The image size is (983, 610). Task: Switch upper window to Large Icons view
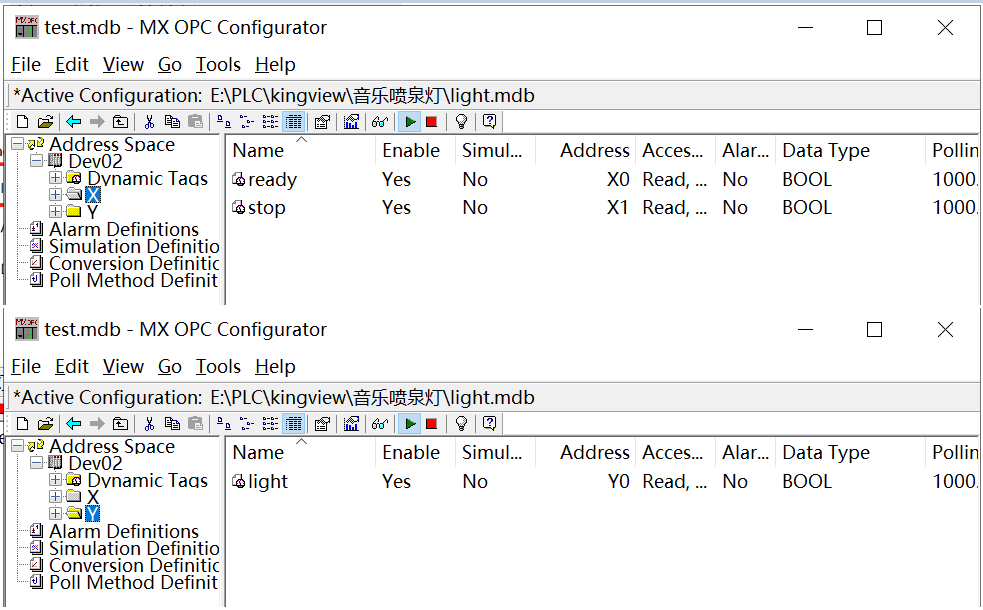click(223, 122)
